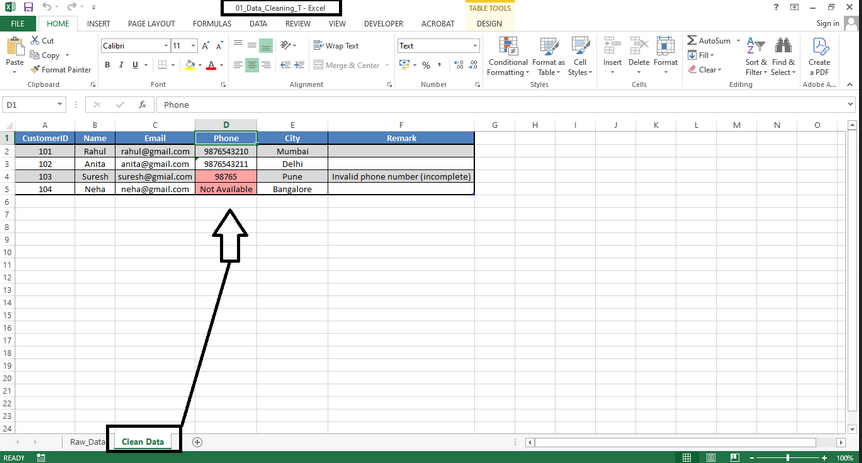Viewport: 862px width, 463px height.
Task: Click the Conditional Formatting icon
Action: pyautogui.click(x=508, y=48)
